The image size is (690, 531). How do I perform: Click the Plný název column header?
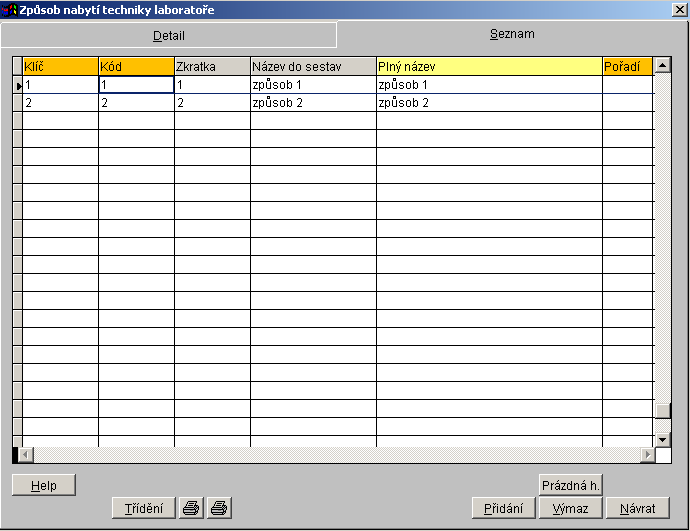pyautogui.click(x=488, y=66)
